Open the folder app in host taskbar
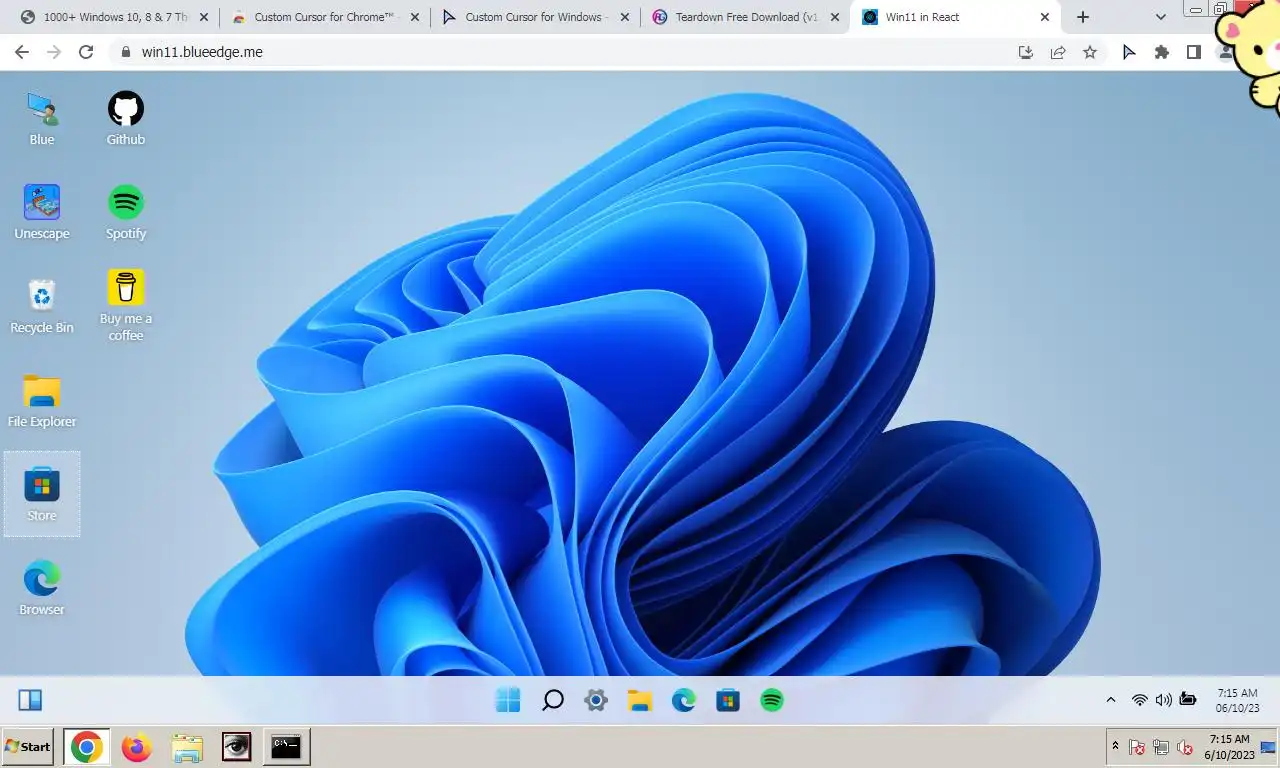 (187, 747)
